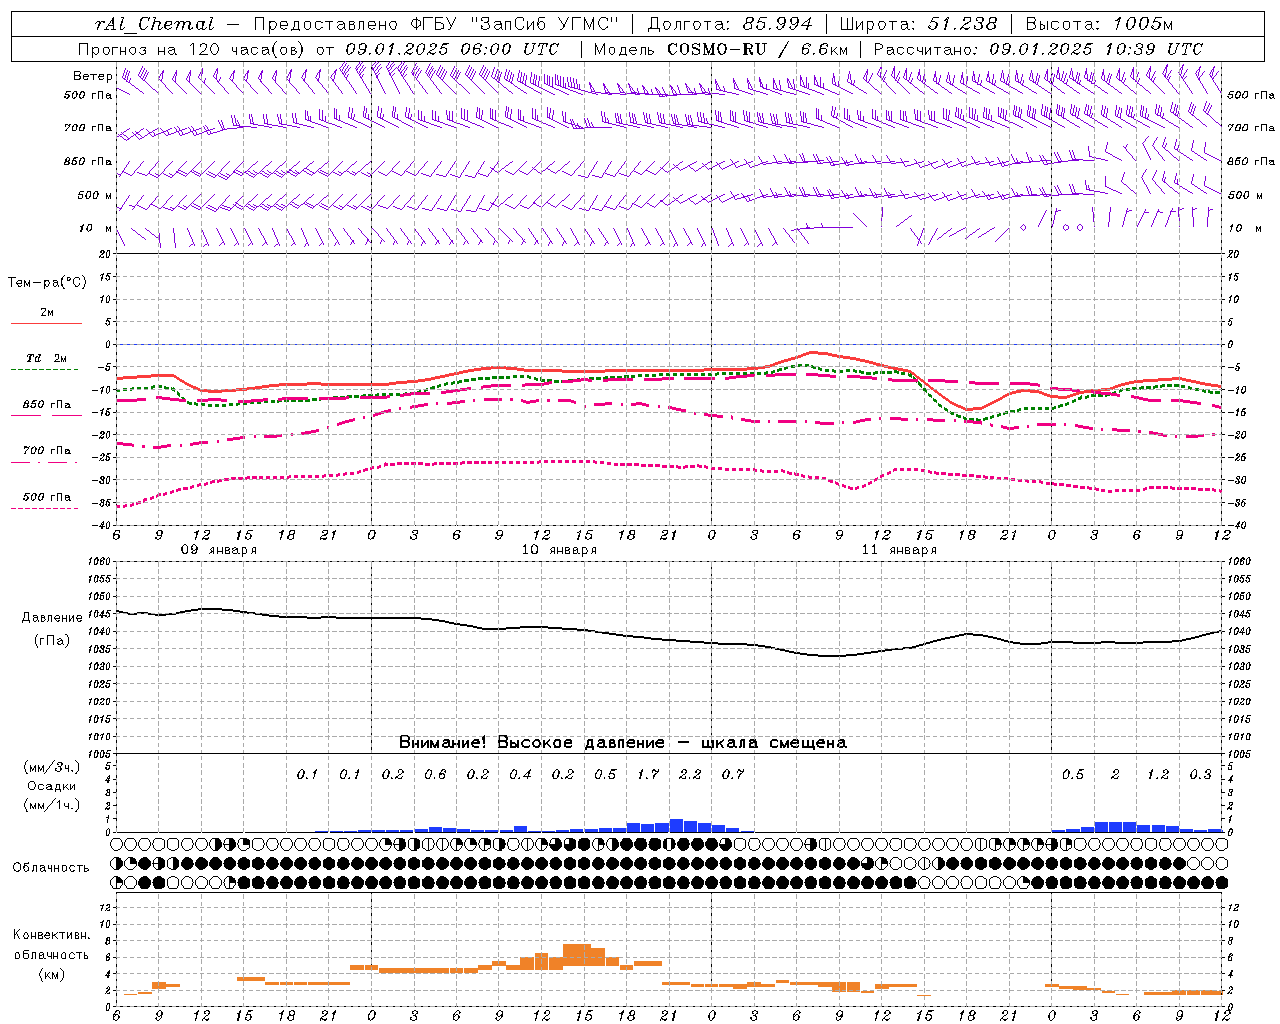Click the '(мм/1ч.)' unit label
Image resolution: width=1280 pixels, height=1024 pixels.
[x=52, y=805]
